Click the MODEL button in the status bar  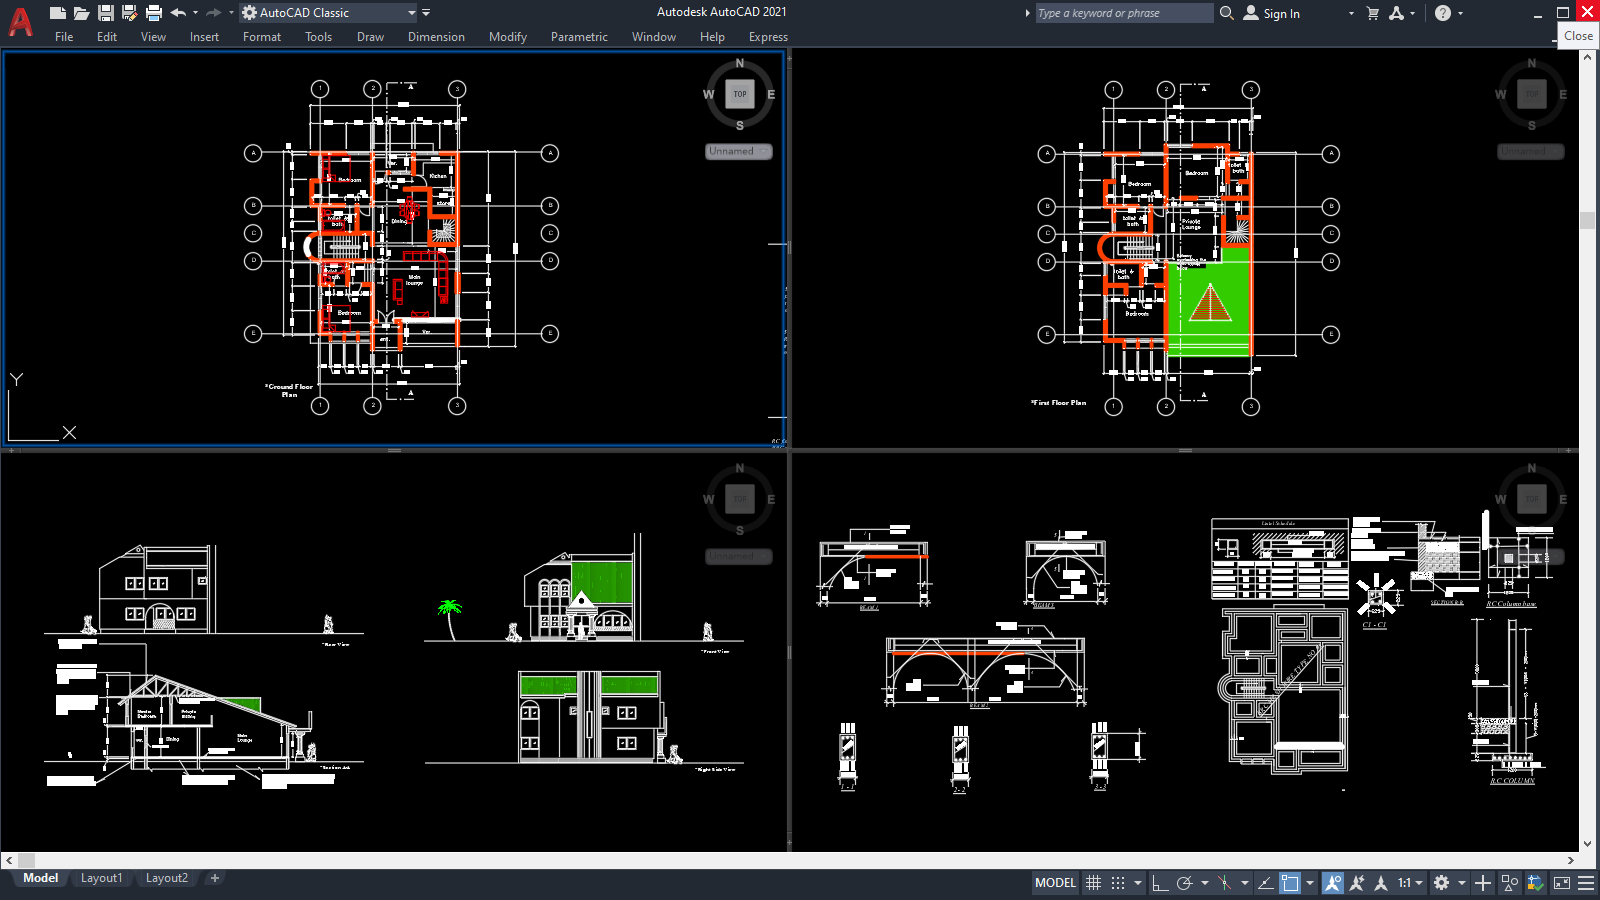click(x=1055, y=882)
